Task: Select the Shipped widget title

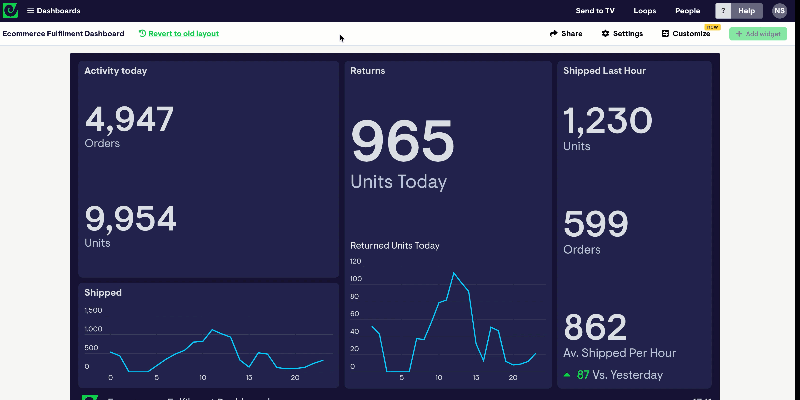Action: 103,293
